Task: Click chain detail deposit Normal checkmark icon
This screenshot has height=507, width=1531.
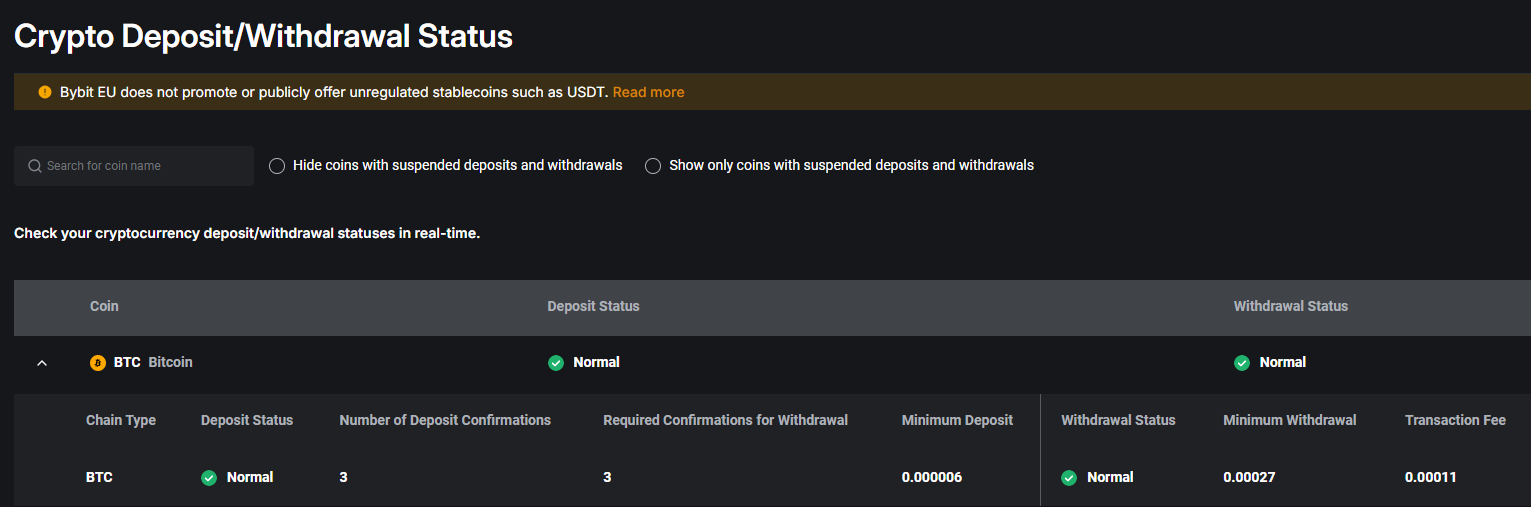Action: point(209,478)
